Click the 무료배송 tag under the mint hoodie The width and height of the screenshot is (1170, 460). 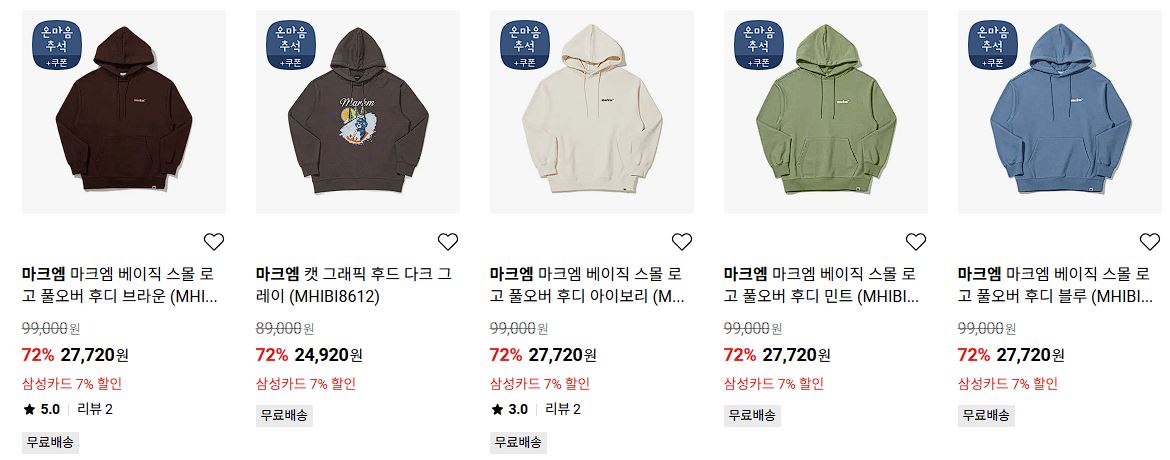752,414
